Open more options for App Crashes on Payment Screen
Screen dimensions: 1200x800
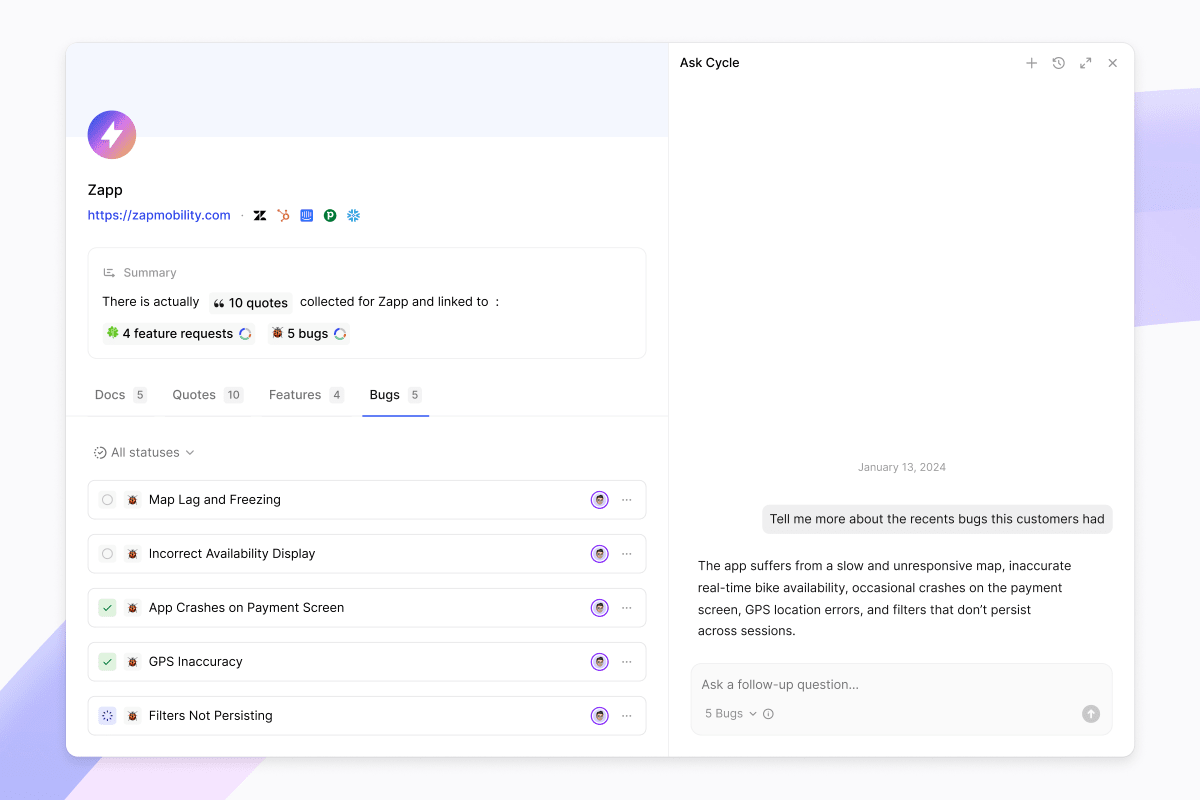click(627, 608)
